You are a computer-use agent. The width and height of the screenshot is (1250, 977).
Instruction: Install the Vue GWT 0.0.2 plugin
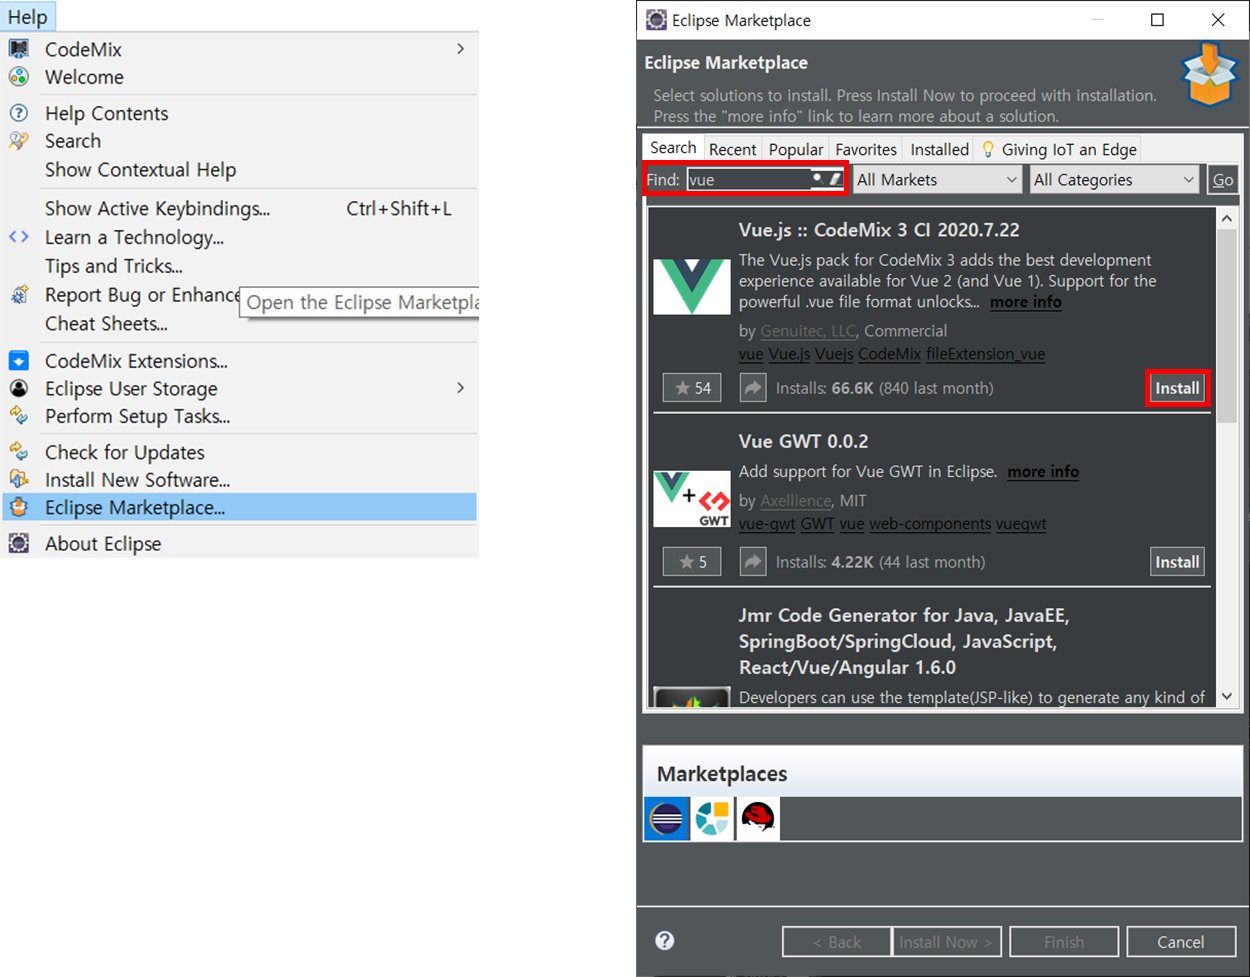coord(1177,562)
